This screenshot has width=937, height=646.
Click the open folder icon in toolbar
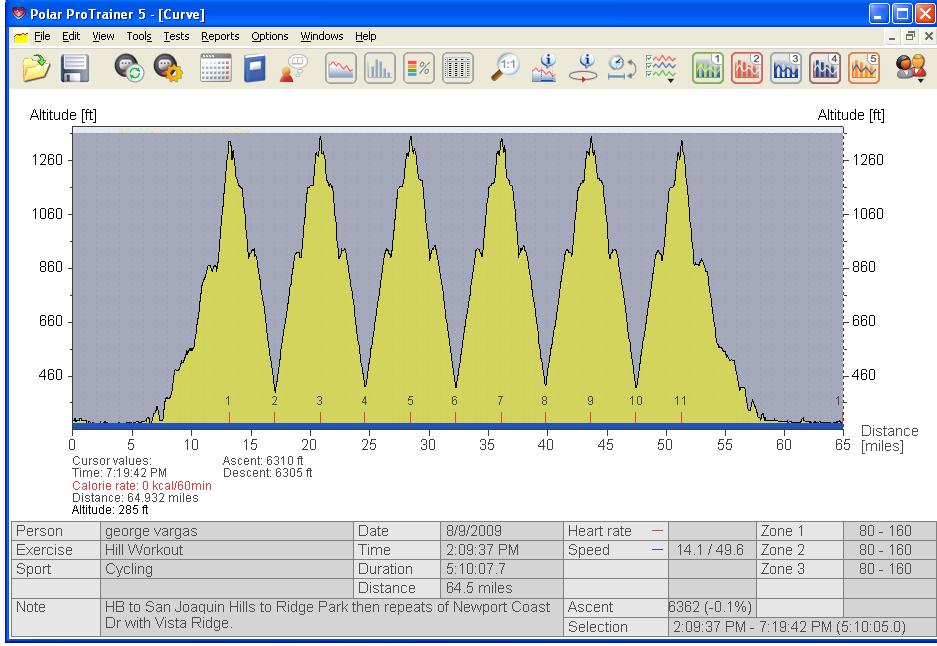pos(36,68)
